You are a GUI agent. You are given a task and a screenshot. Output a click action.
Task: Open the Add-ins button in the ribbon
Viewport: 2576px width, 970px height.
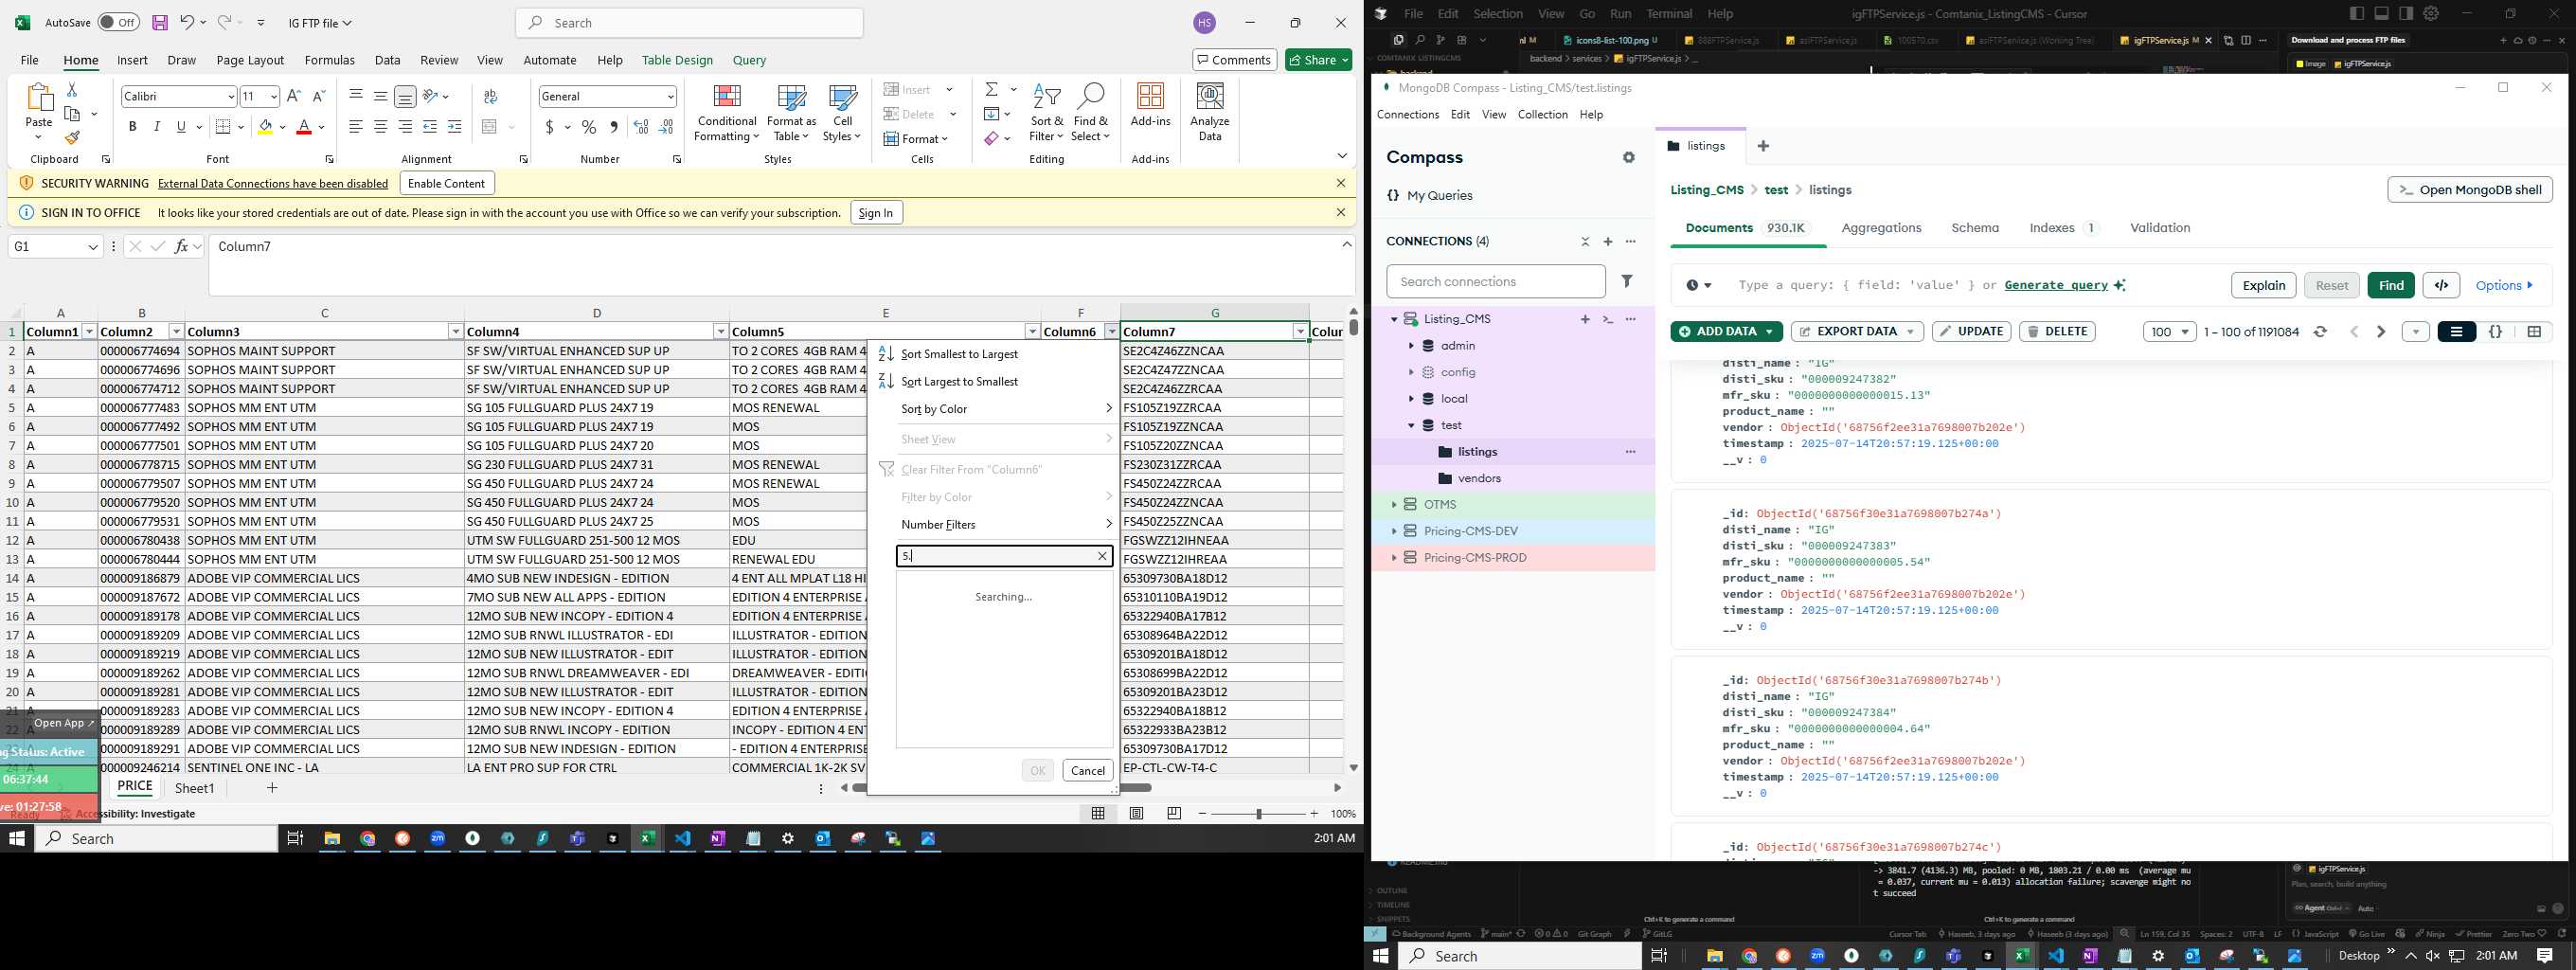[1150, 106]
